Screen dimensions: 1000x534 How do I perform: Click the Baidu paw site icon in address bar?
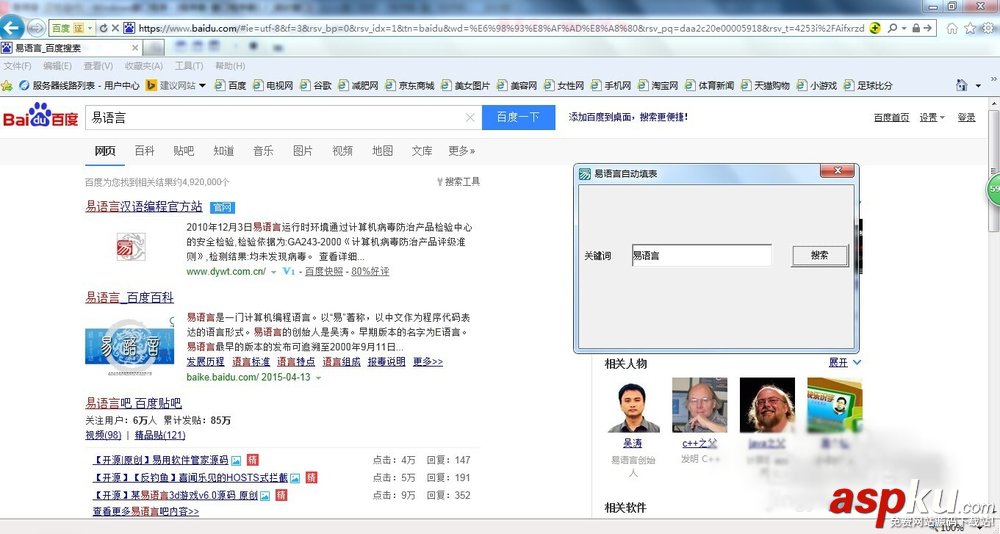click(129, 28)
